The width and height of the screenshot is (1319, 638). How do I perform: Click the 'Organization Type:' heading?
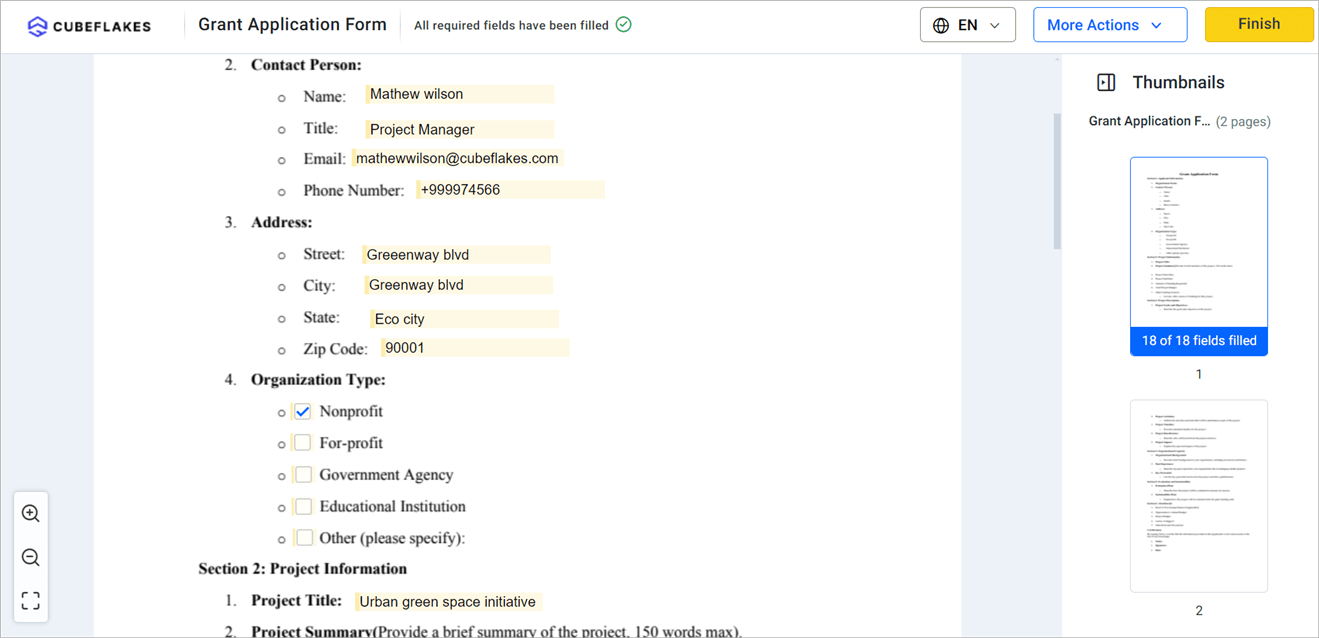(x=318, y=380)
